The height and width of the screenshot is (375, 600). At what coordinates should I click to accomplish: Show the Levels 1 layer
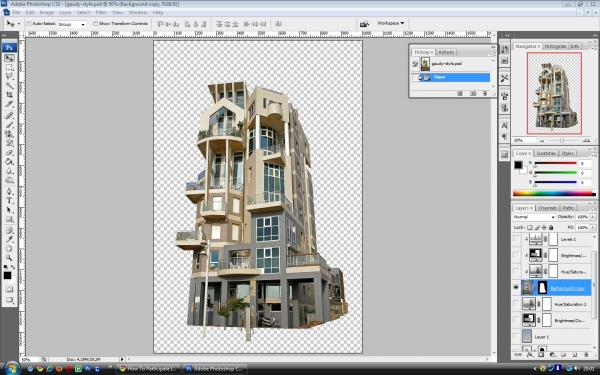pyautogui.click(x=516, y=239)
